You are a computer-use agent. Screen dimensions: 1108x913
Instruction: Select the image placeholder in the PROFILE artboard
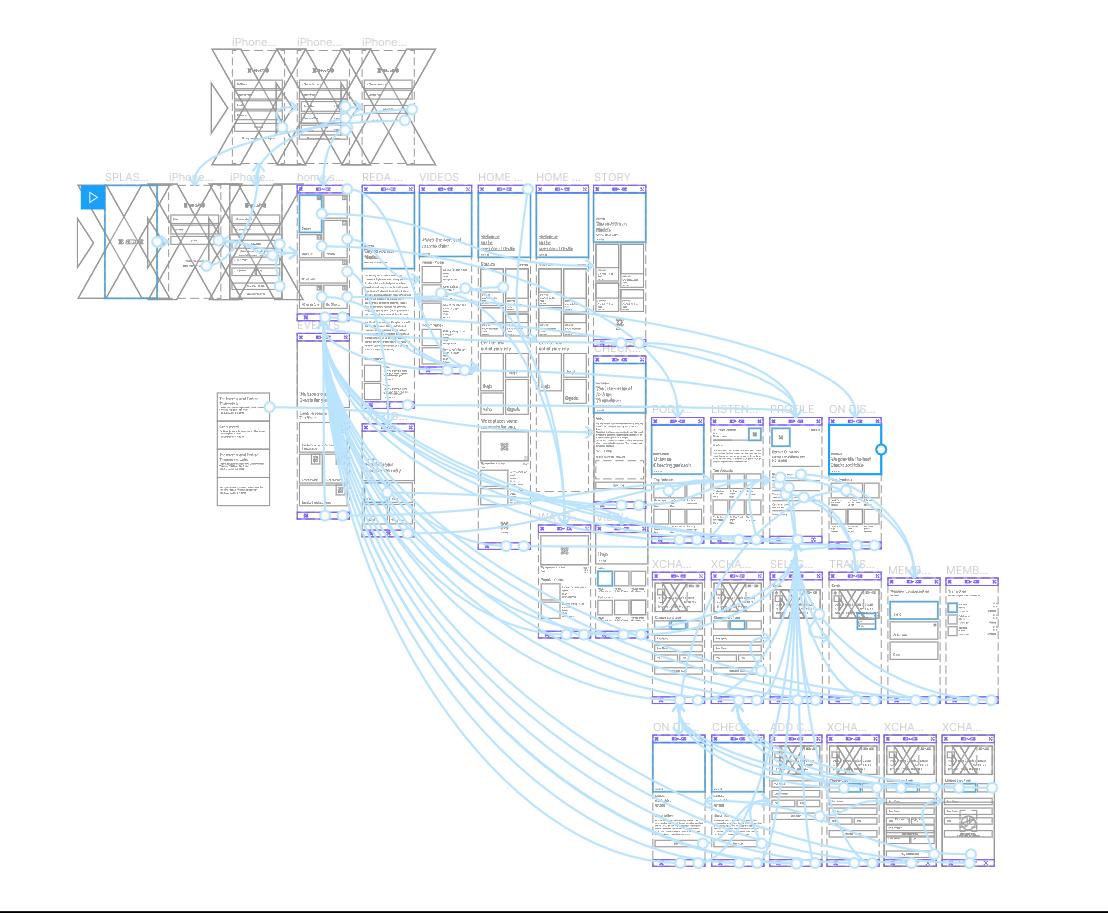click(781, 437)
